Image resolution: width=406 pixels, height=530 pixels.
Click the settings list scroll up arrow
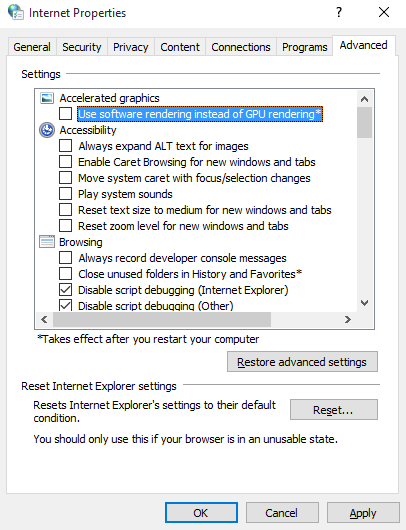pyautogui.click(x=364, y=99)
